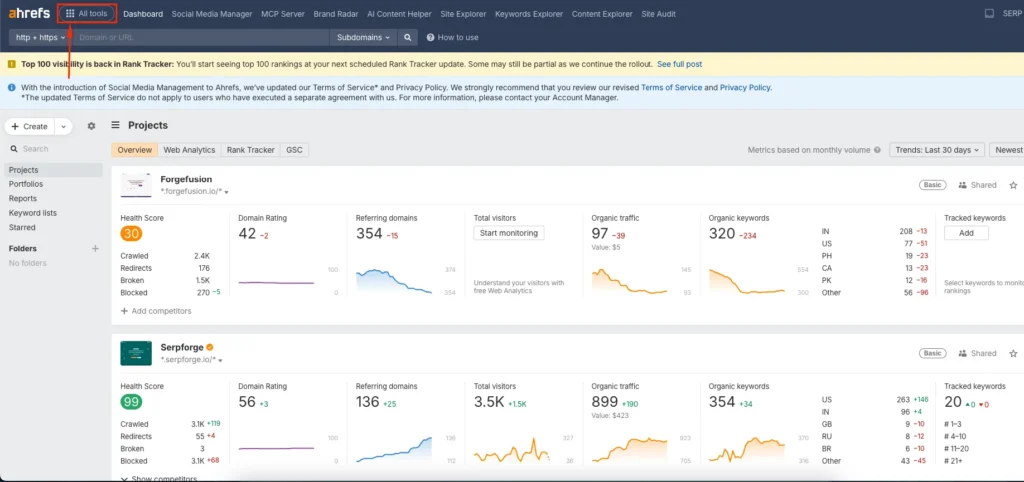Expand the Create button dropdown arrow
This screenshot has height=482, width=1024.
pos(64,127)
